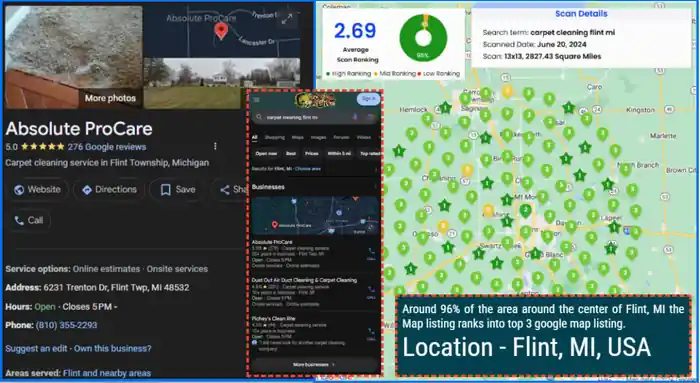Image resolution: width=700 pixels, height=383 pixels.
Task: Click the Choose area link
Action: tap(308, 169)
